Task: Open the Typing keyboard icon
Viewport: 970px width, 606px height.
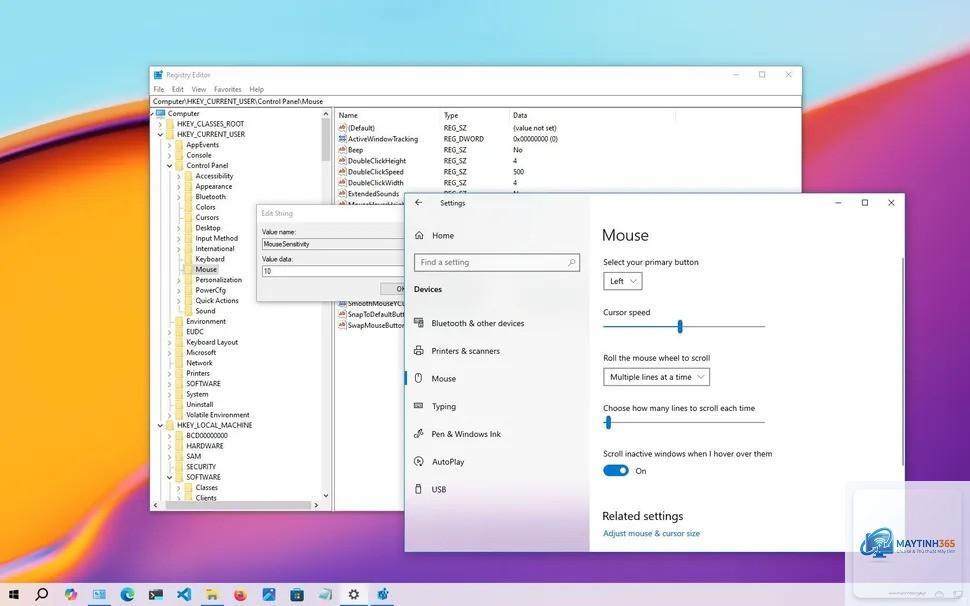Action: 419,406
